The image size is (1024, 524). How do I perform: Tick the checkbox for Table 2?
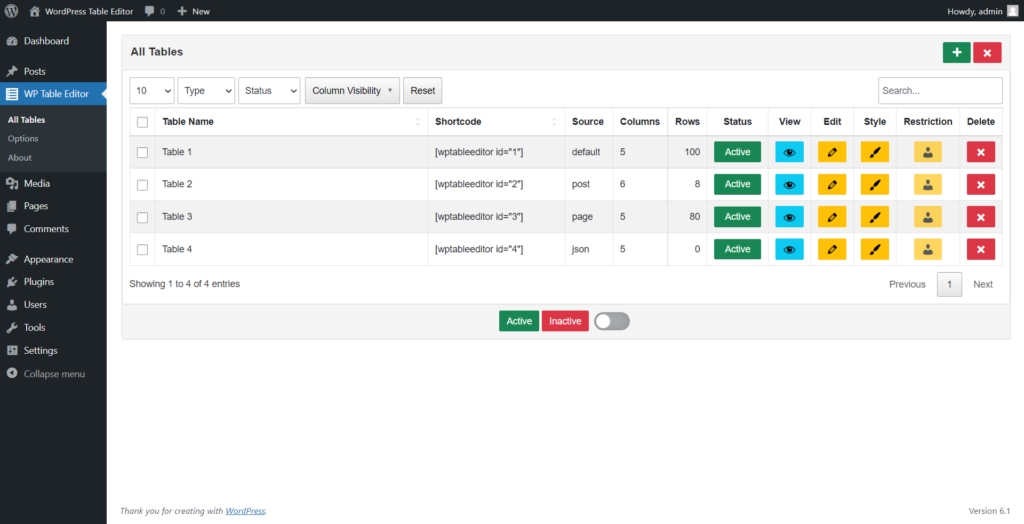click(142, 185)
